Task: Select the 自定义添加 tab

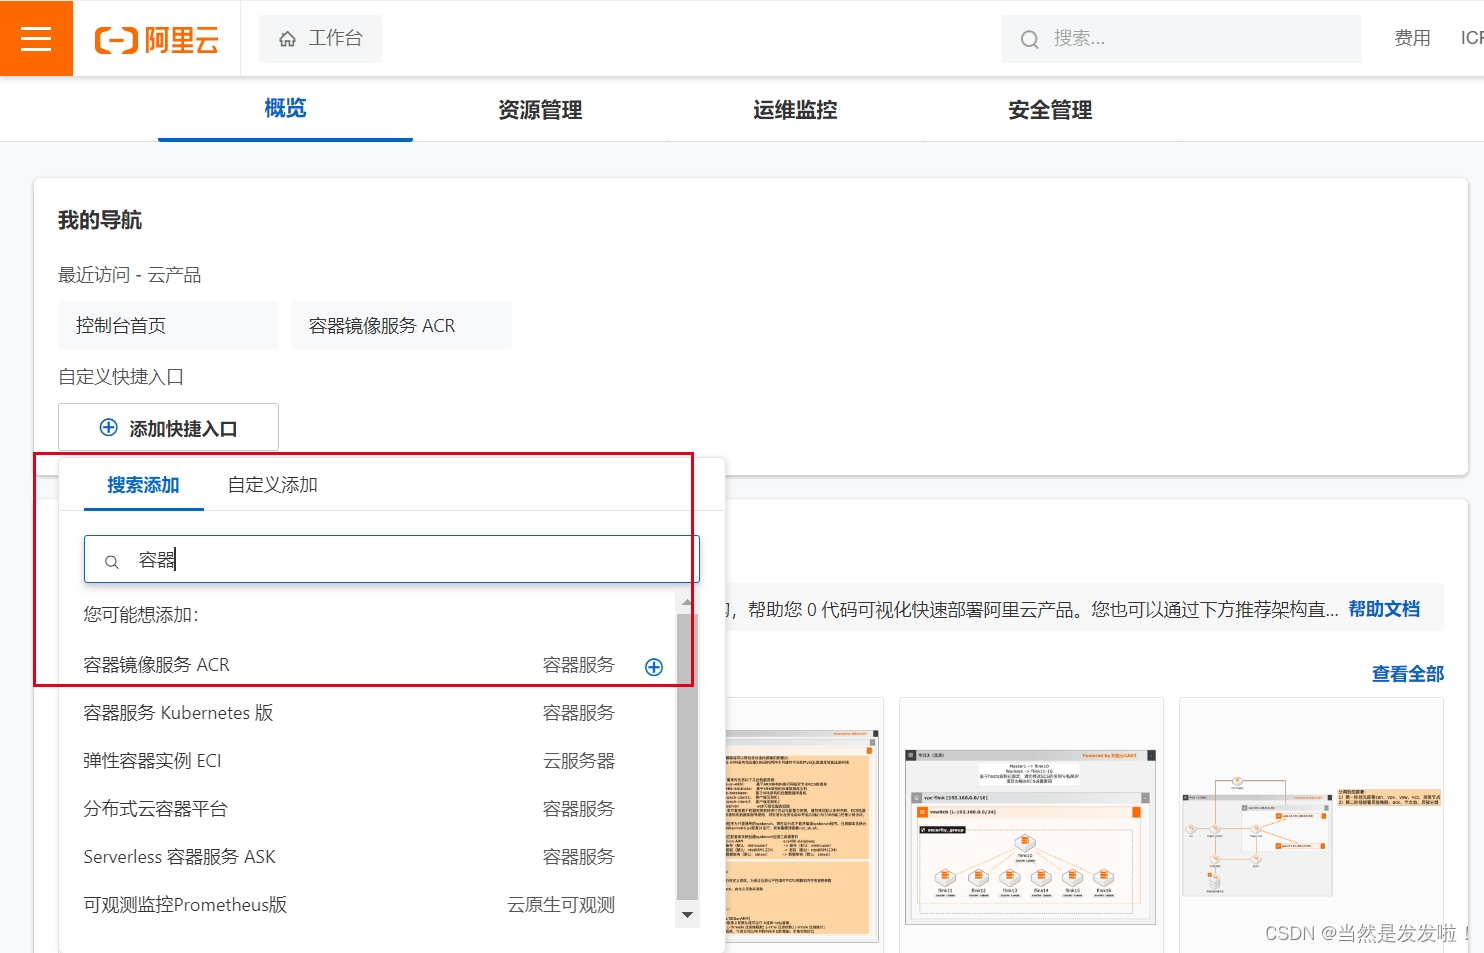Action: tap(272, 485)
